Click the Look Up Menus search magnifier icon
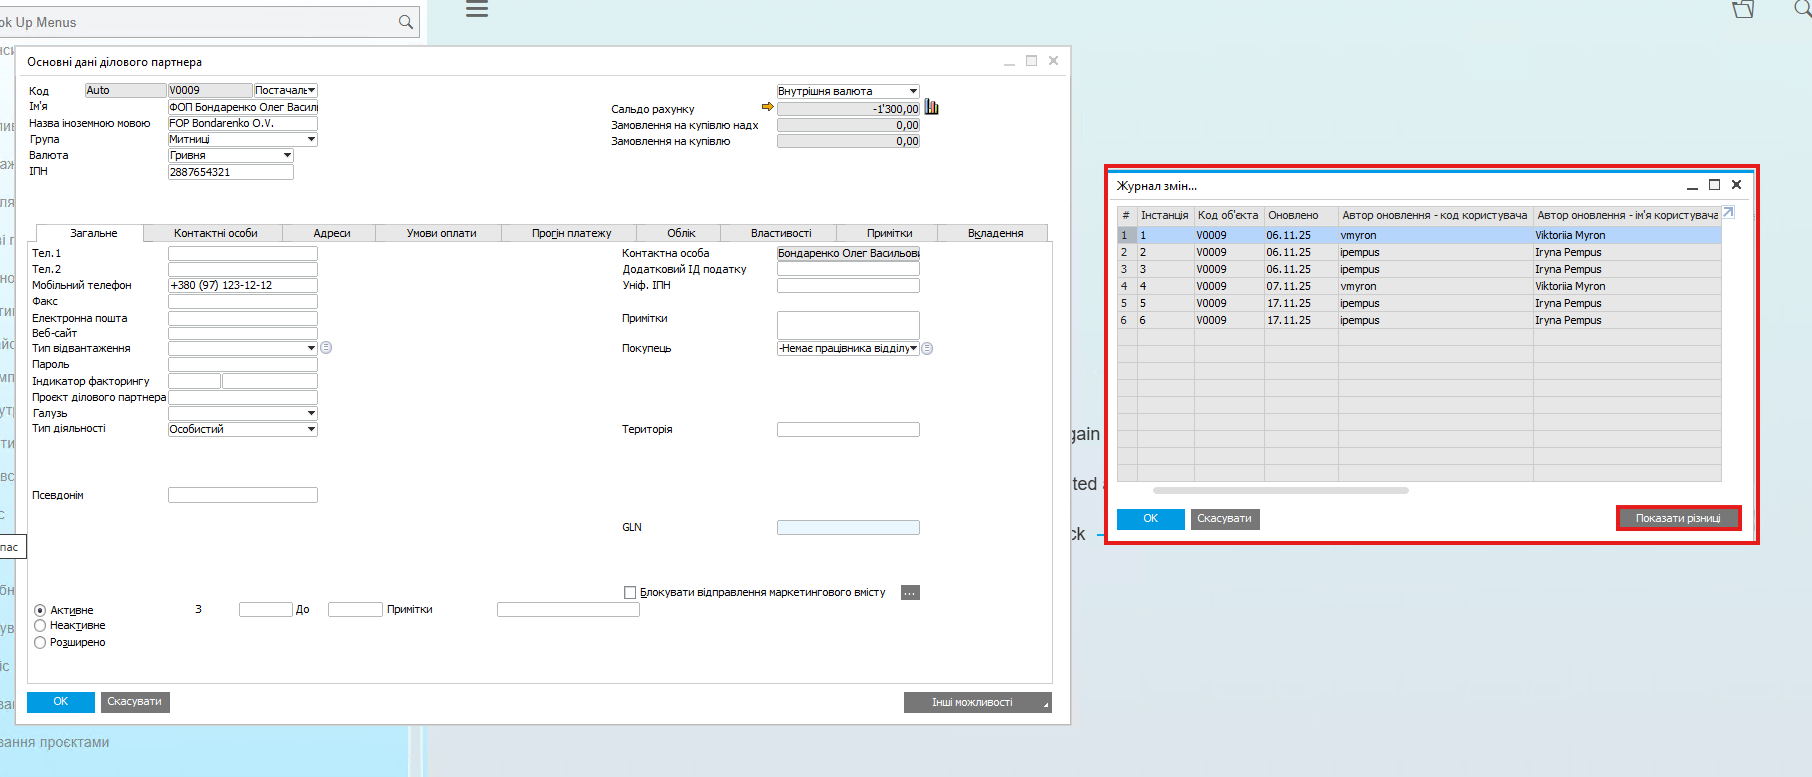The height and width of the screenshot is (777, 1812). [405, 22]
